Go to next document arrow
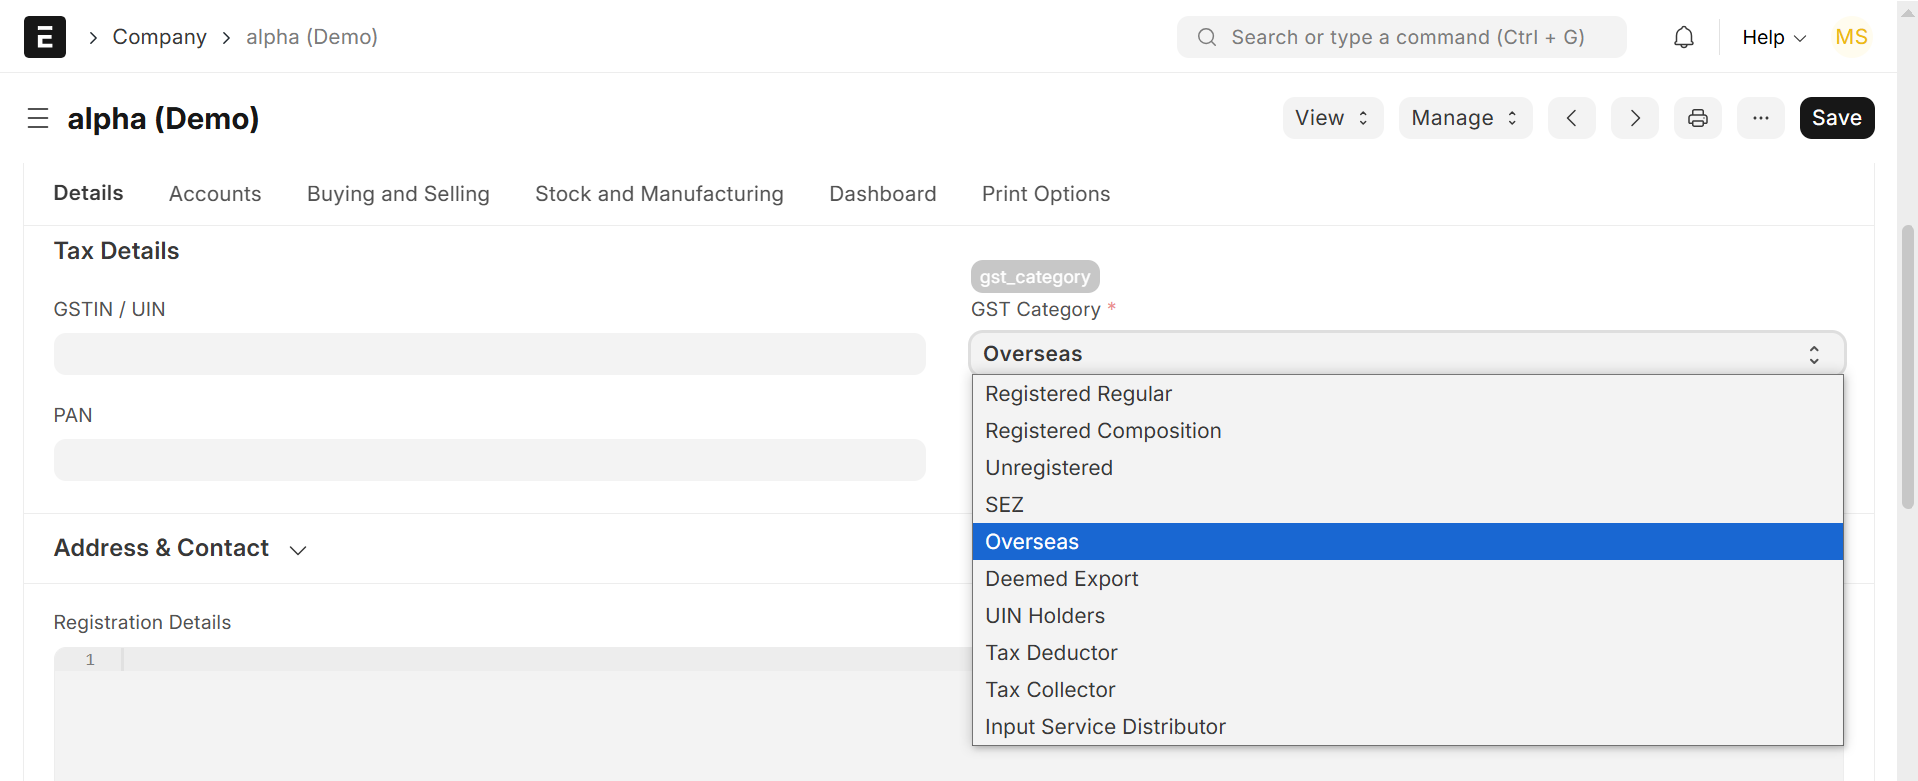 click(1634, 118)
